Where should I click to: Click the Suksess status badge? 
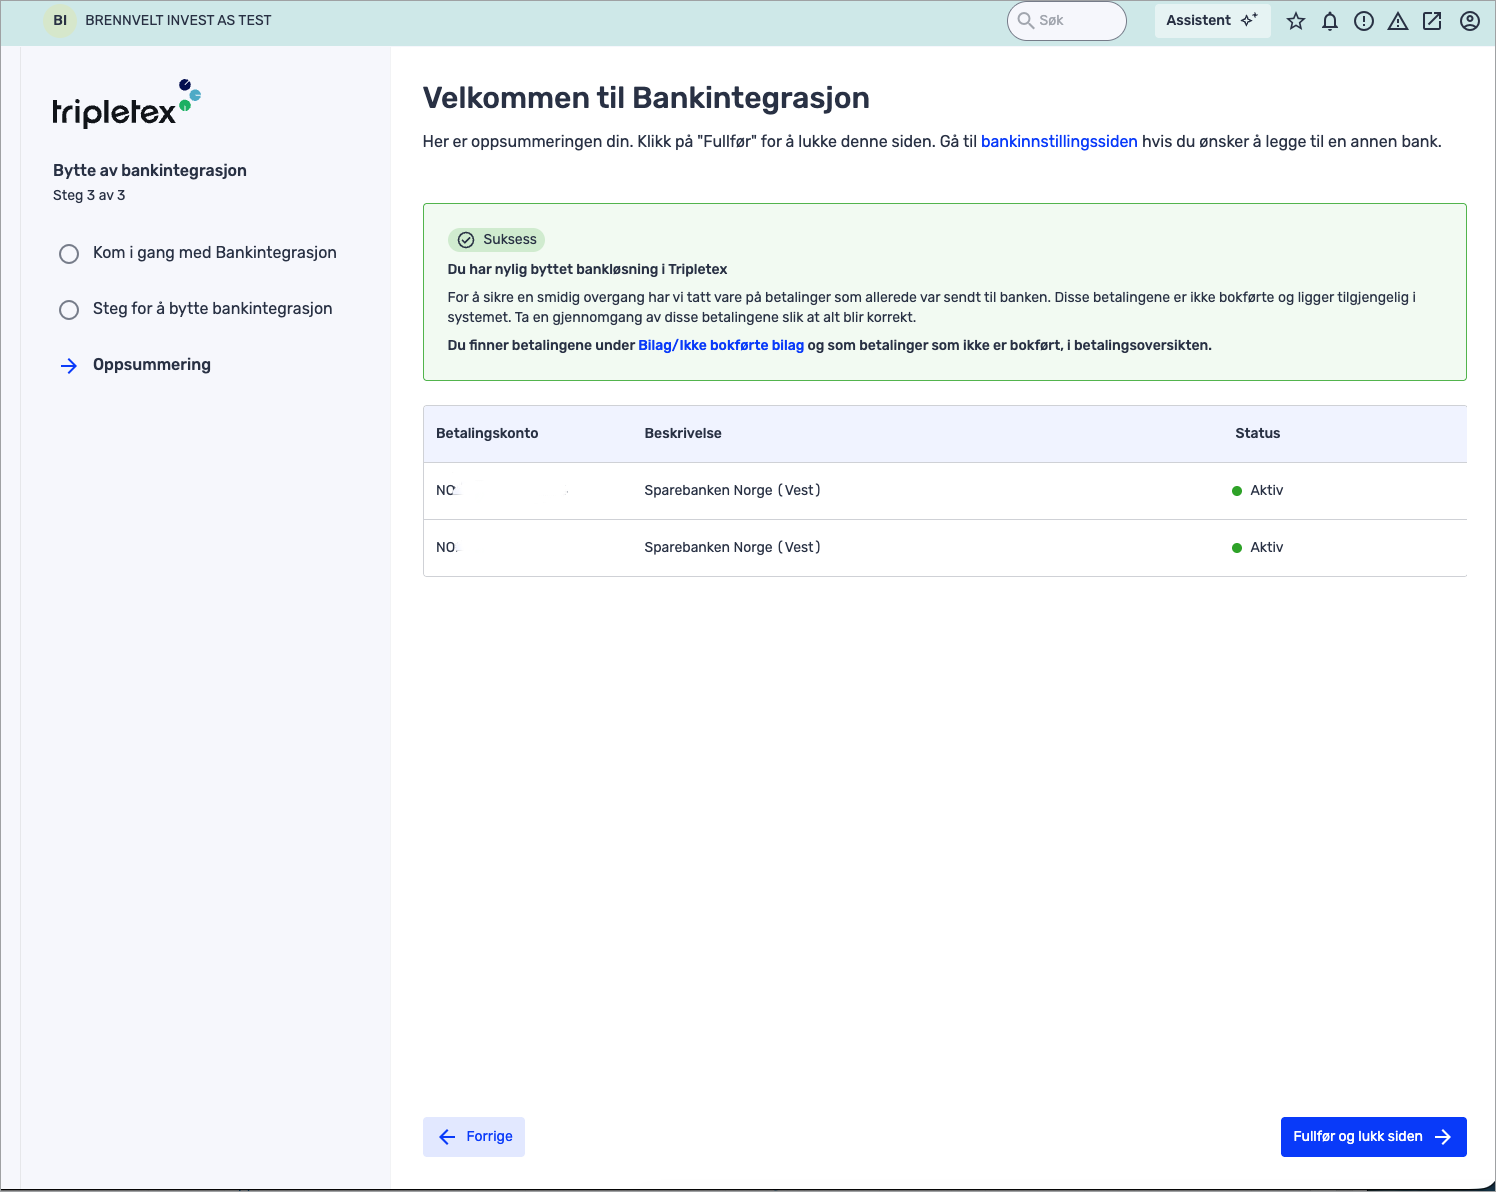coord(497,239)
